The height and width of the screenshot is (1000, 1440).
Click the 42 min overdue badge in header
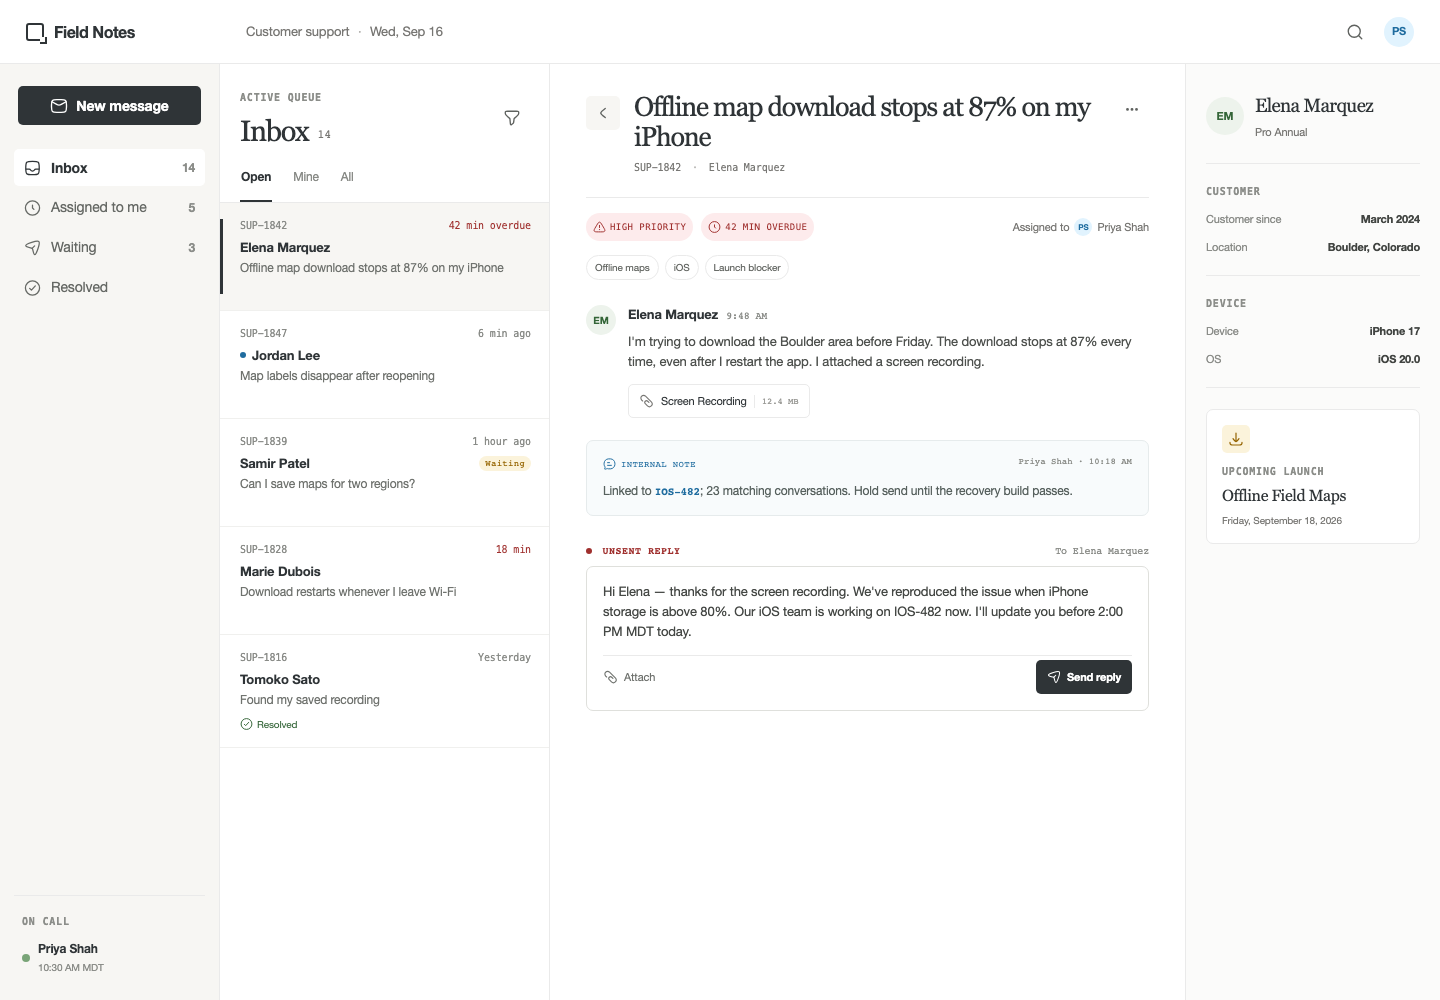click(758, 227)
